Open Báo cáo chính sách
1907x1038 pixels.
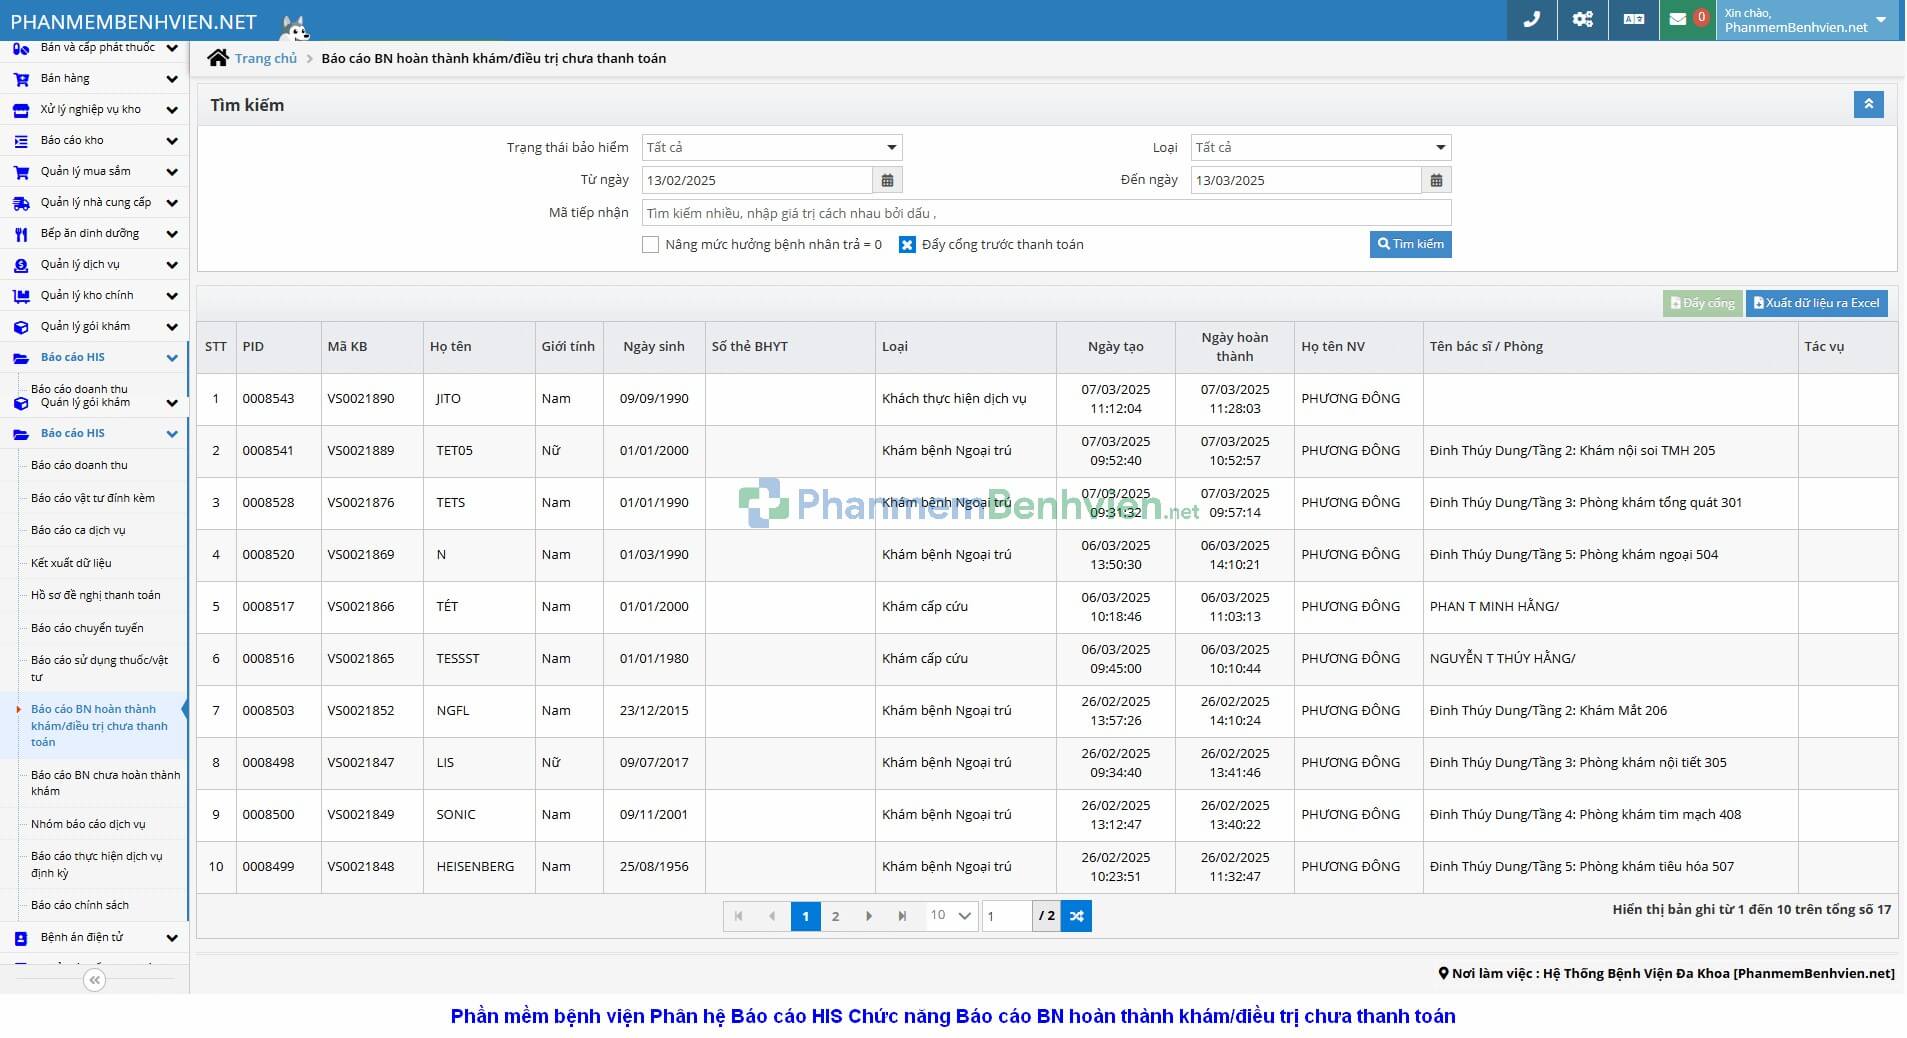click(80, 905)
